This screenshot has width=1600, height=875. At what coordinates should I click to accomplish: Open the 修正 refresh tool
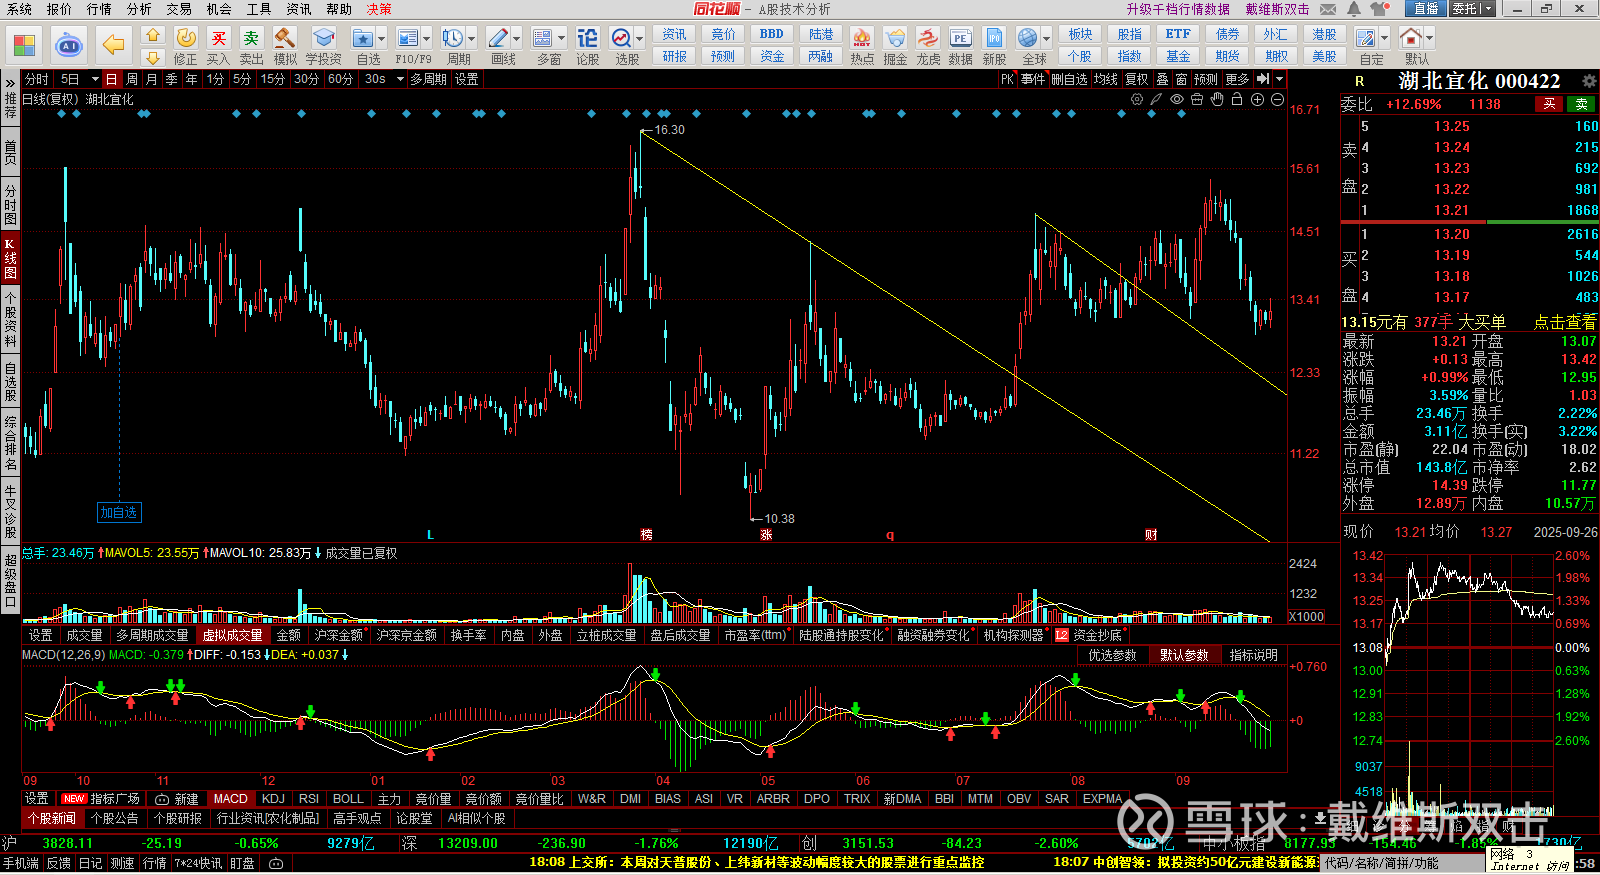click(x=186, y=38)
